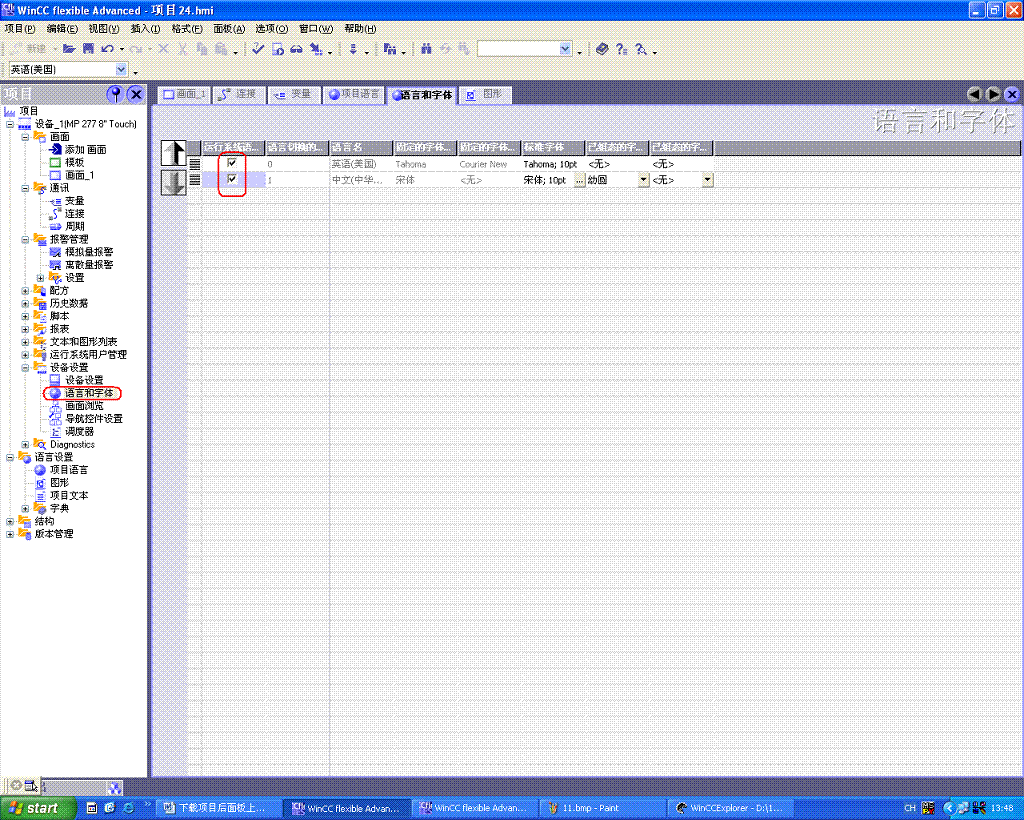Screen dimensions: 1024x820
Task: Select the Courier New font cell
Action: pyautogui.click(x=487, y=164)
